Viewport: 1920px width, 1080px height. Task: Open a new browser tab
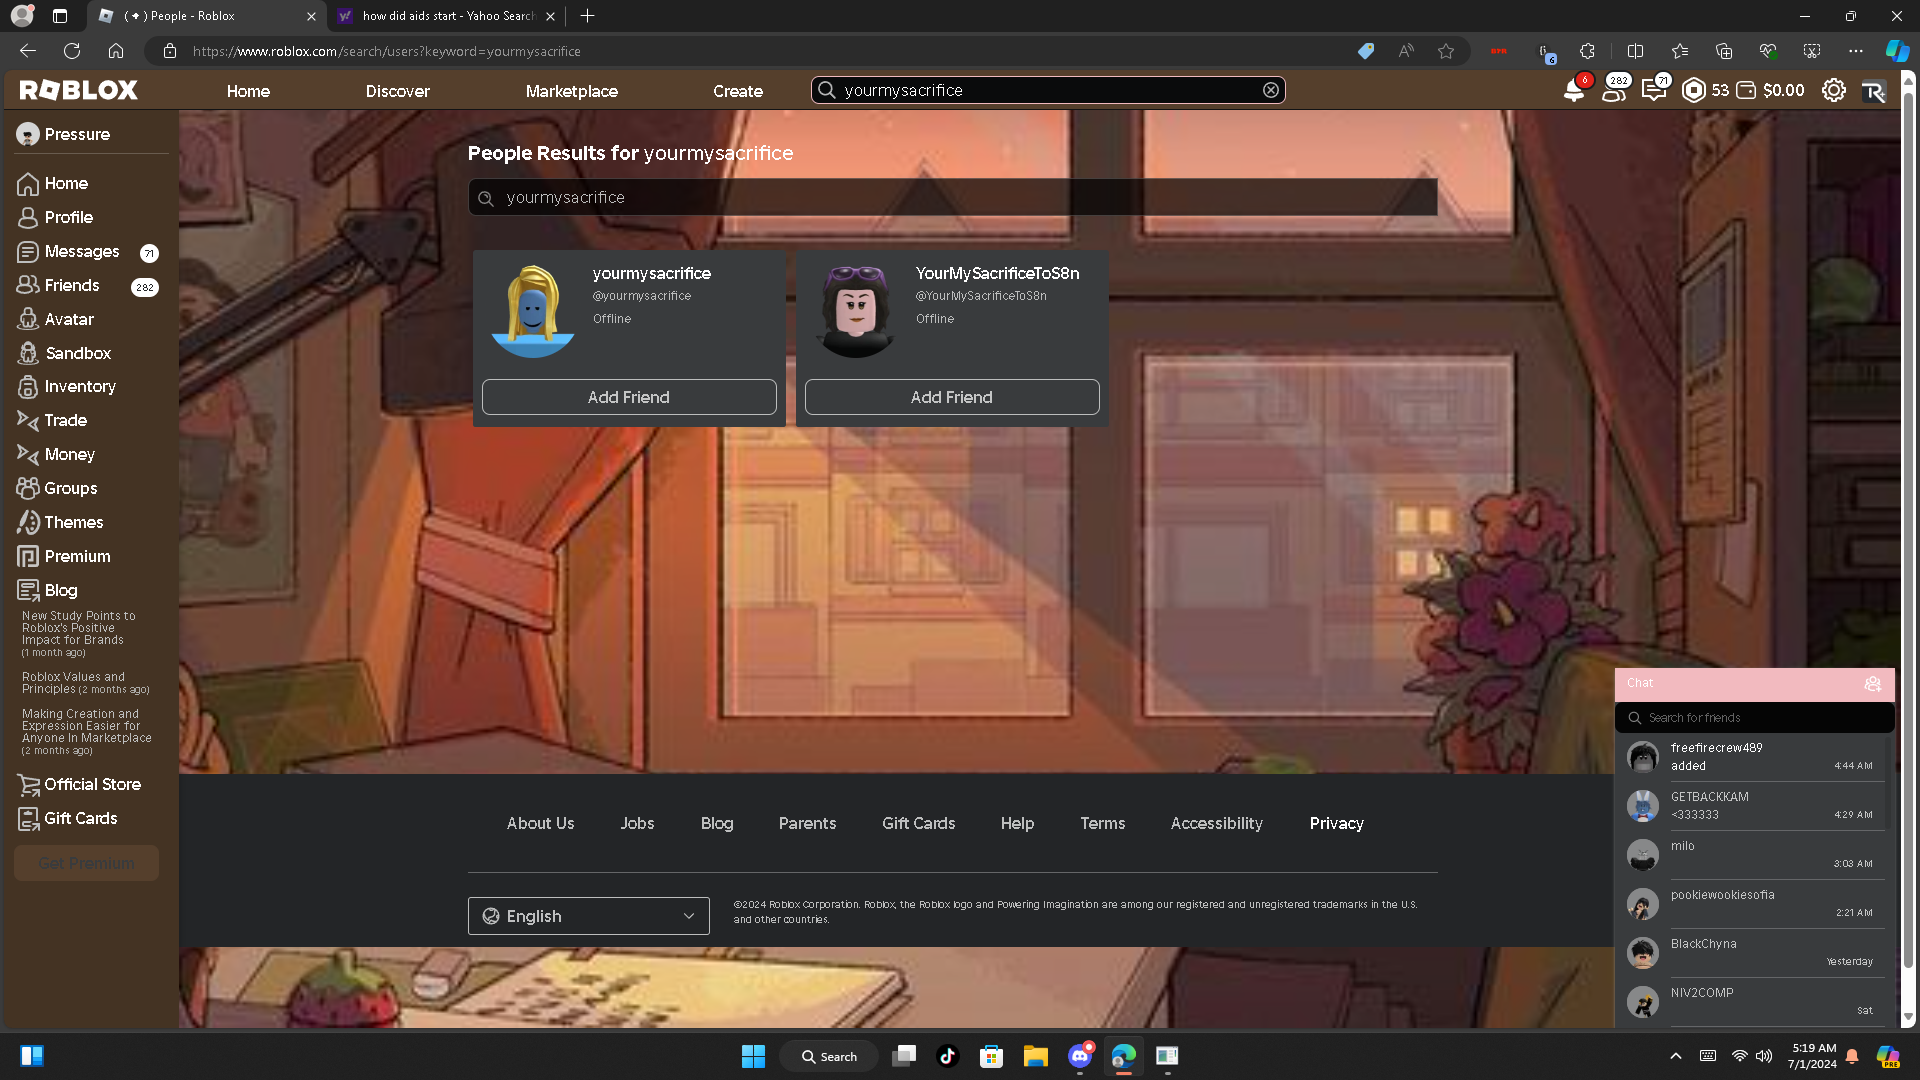[588, 16]
